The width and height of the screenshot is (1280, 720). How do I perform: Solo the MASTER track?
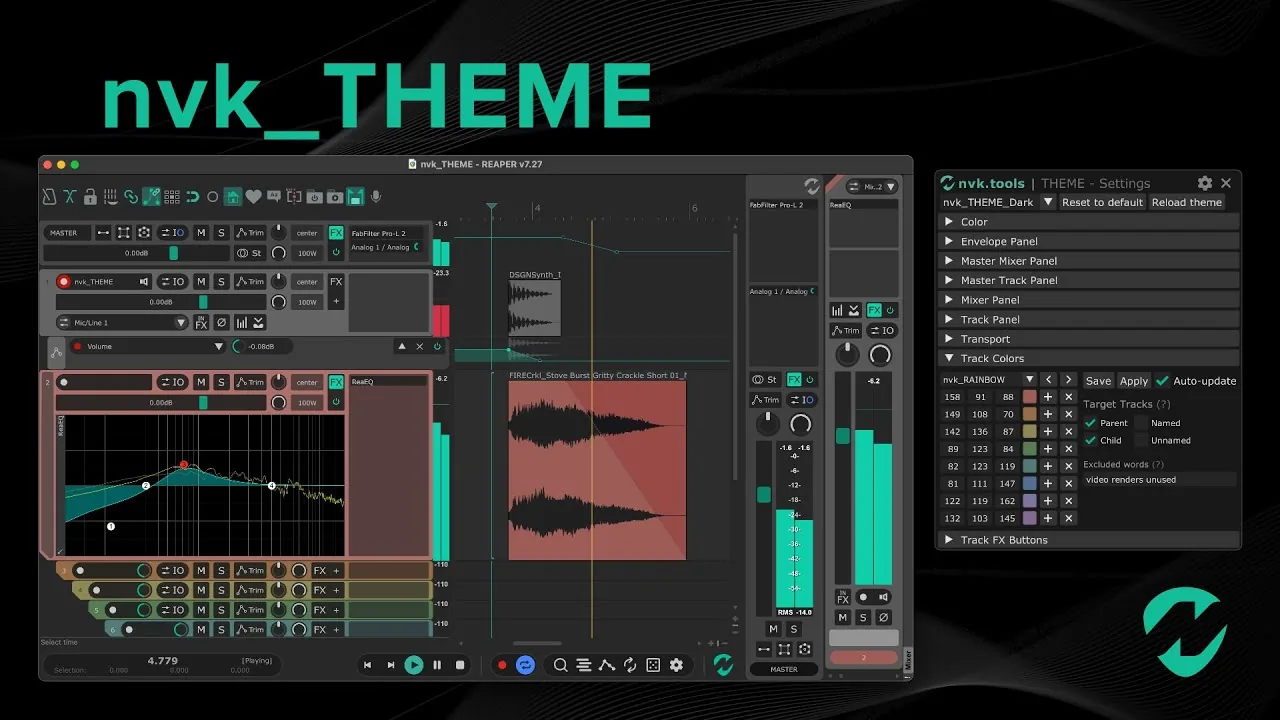coord(221,233)
